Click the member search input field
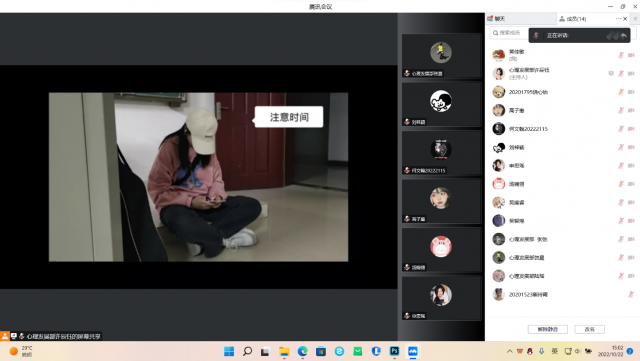This screenshot has width=640, height=361. [x=510, y=33]
